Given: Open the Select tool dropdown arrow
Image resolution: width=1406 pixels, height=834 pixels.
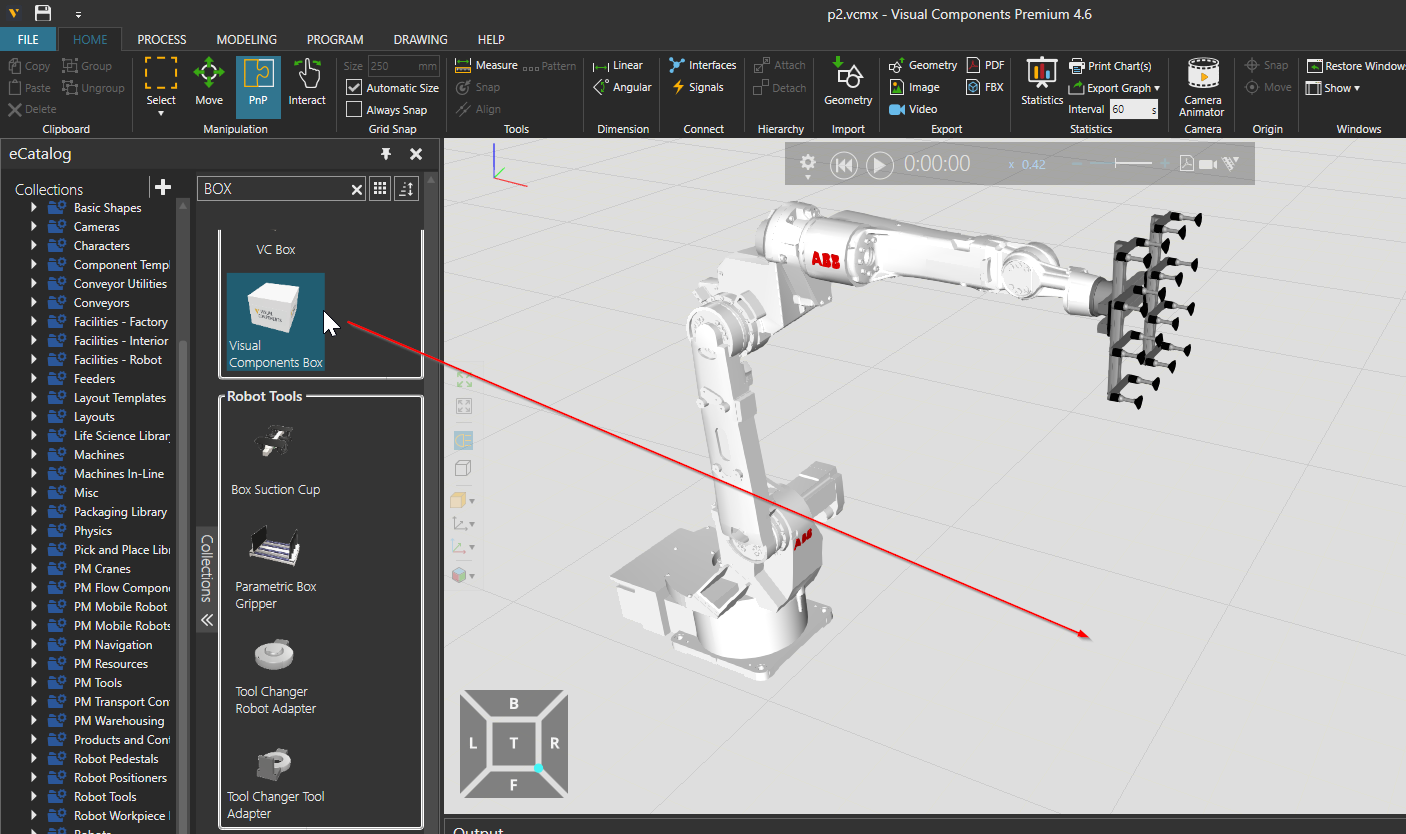Looking at the screenshot, I should (x=161, y=113).
